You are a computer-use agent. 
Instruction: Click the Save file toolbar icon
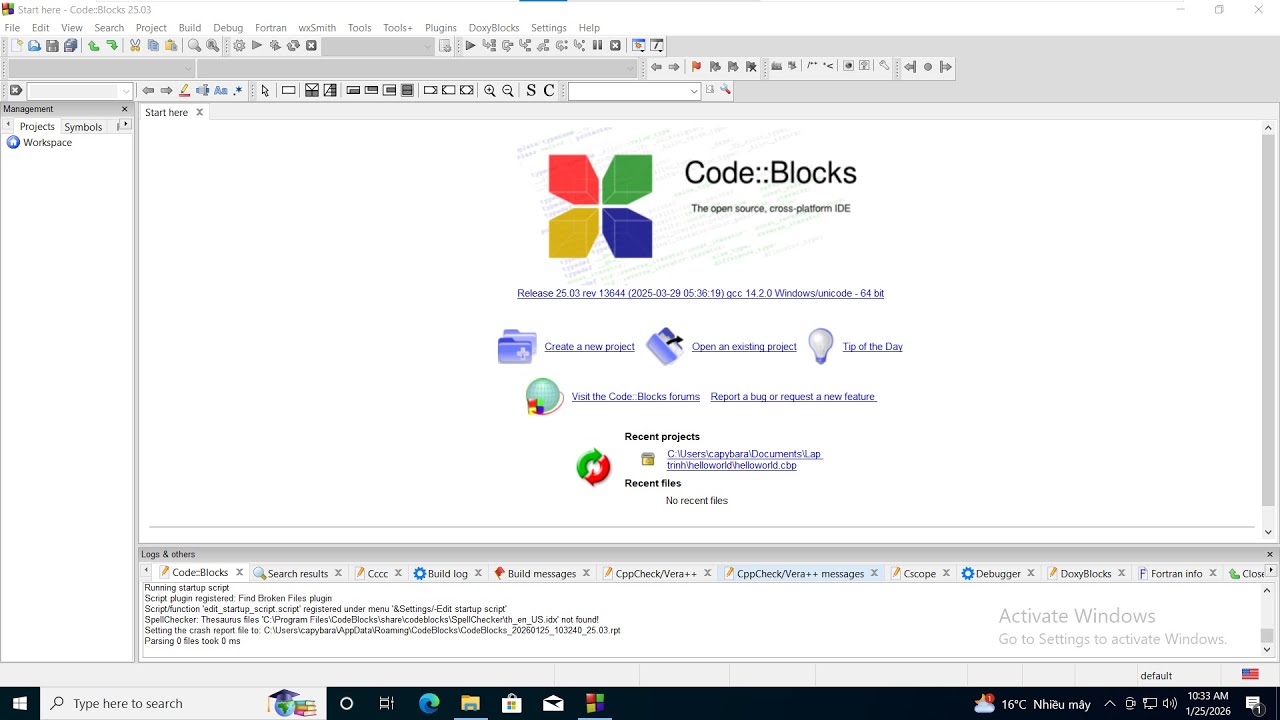[x=52, y=46]
